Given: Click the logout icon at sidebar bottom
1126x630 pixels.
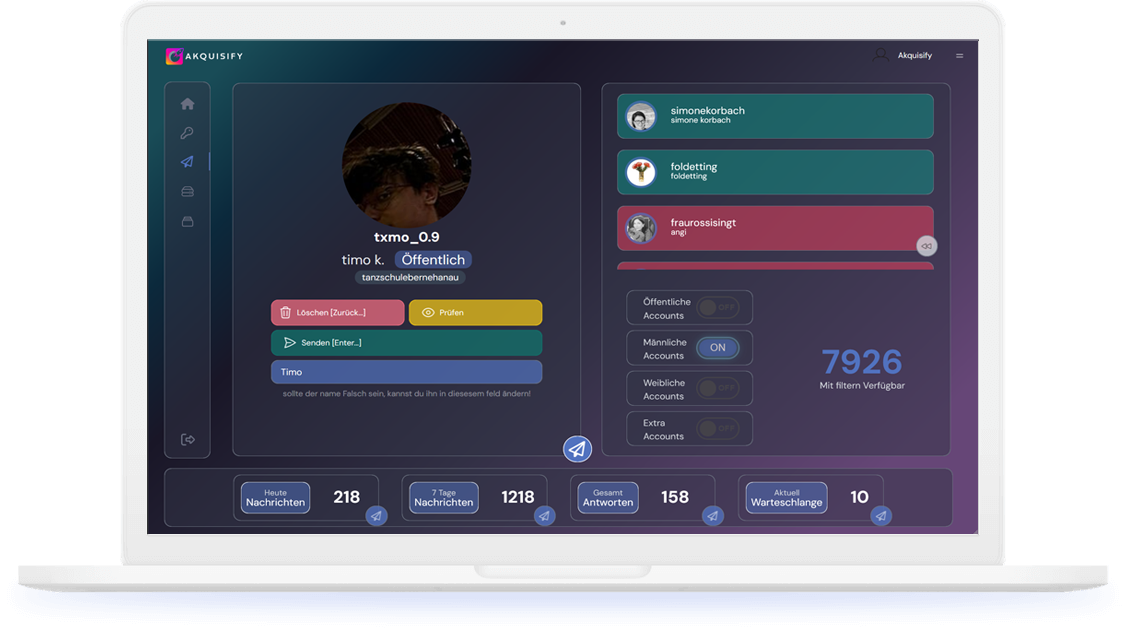Looking at the screenshot, I should (187, 438).
